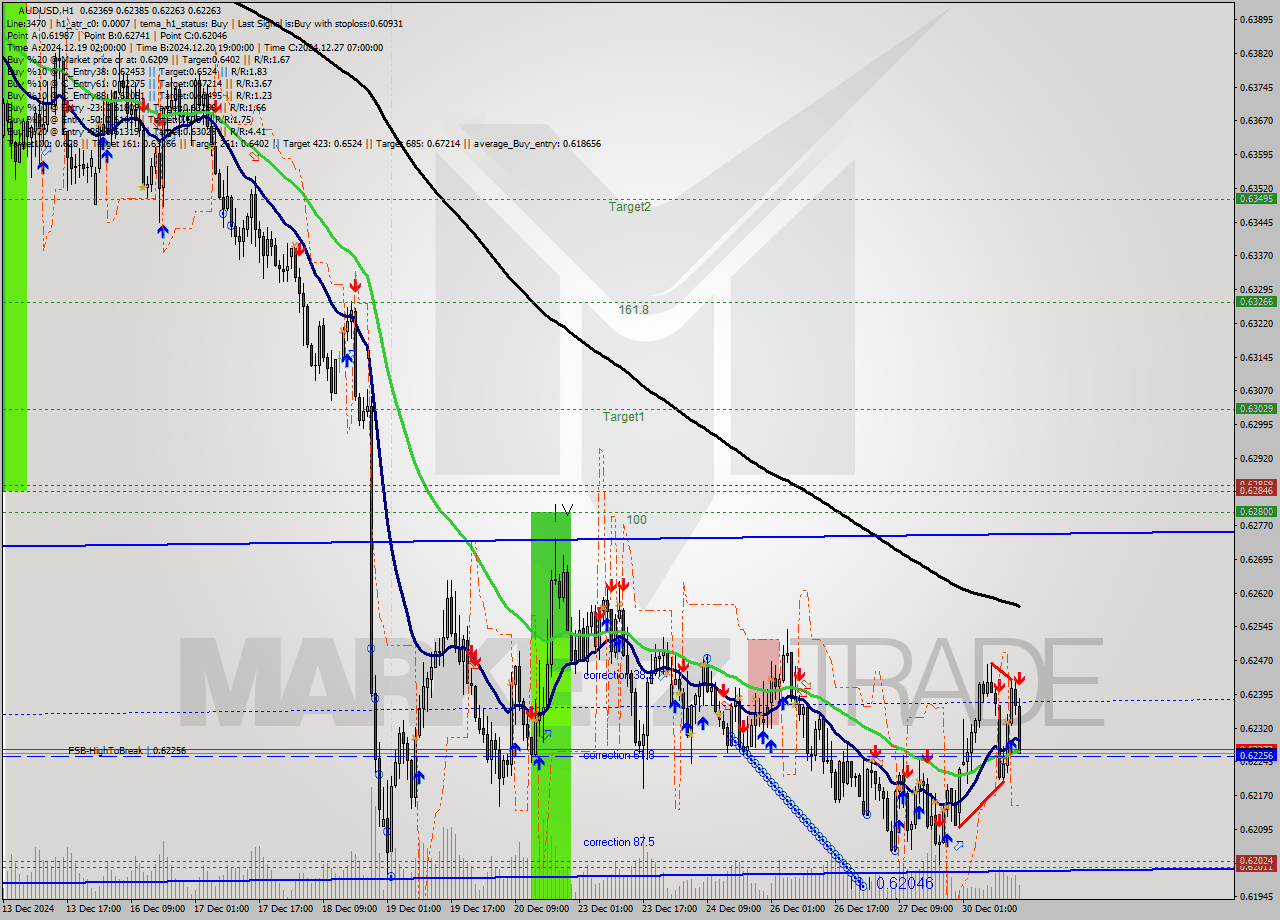The image size is (1280, 920).
Task: Click the green 0.63029 price tag
Action: tap(1256, 408)
